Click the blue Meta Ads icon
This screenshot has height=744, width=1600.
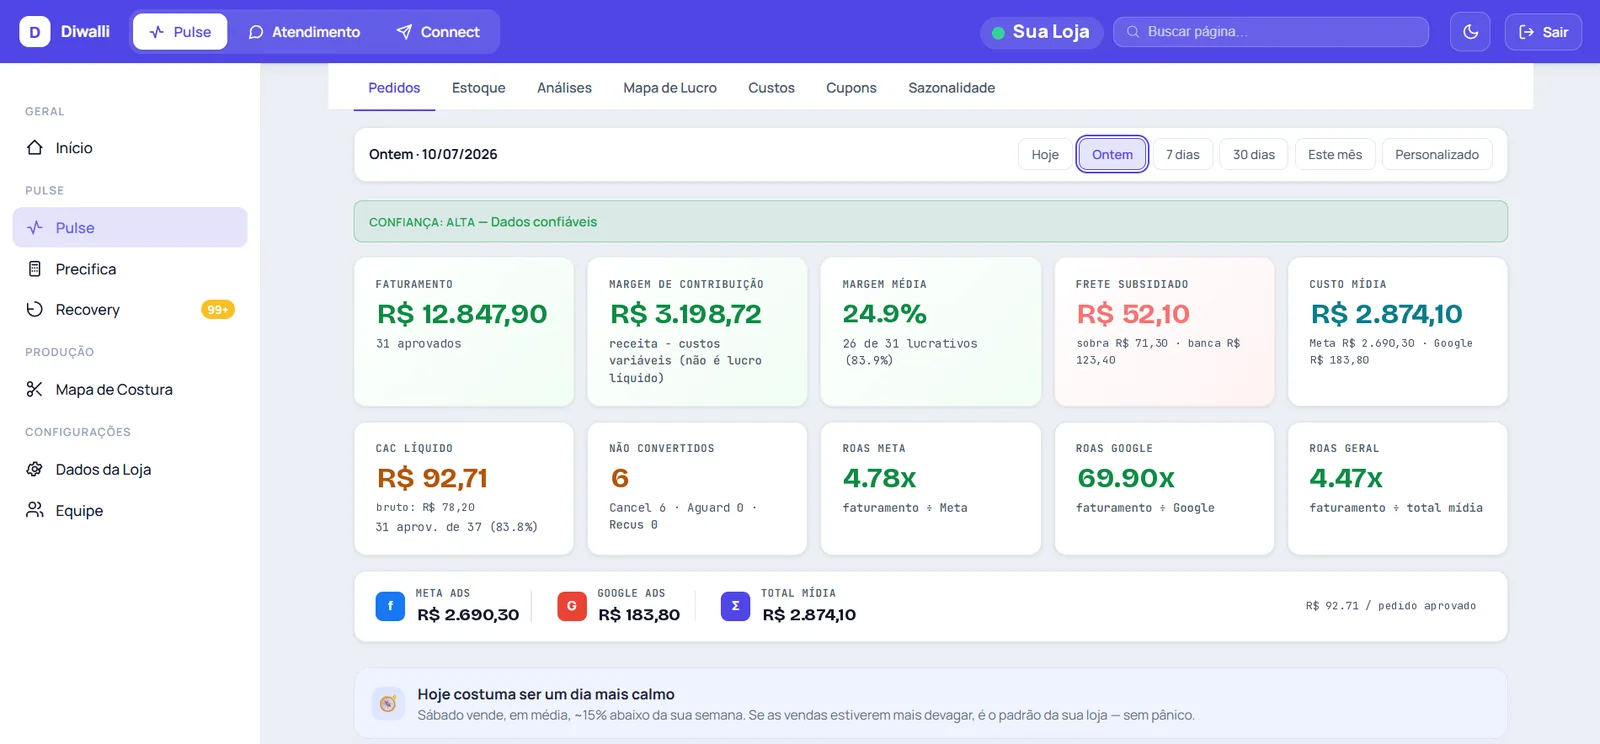[x=390, y=606]
